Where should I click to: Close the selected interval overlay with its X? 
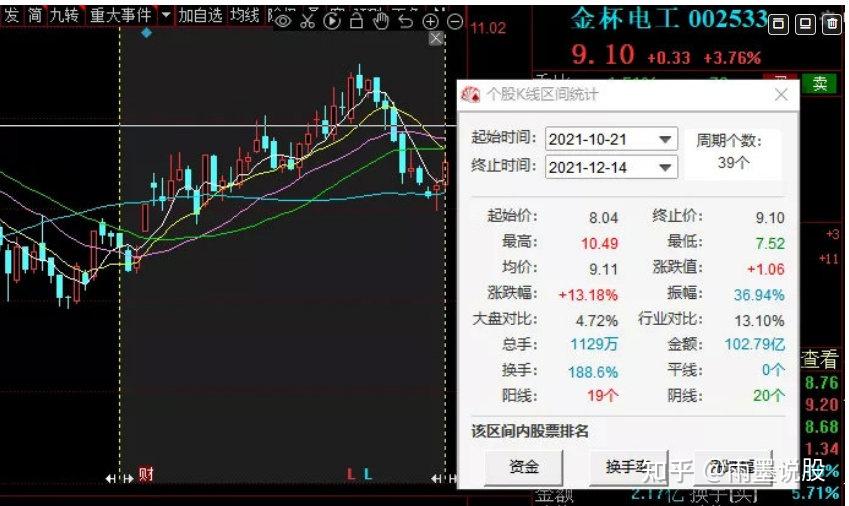click(x=436, y=38)
